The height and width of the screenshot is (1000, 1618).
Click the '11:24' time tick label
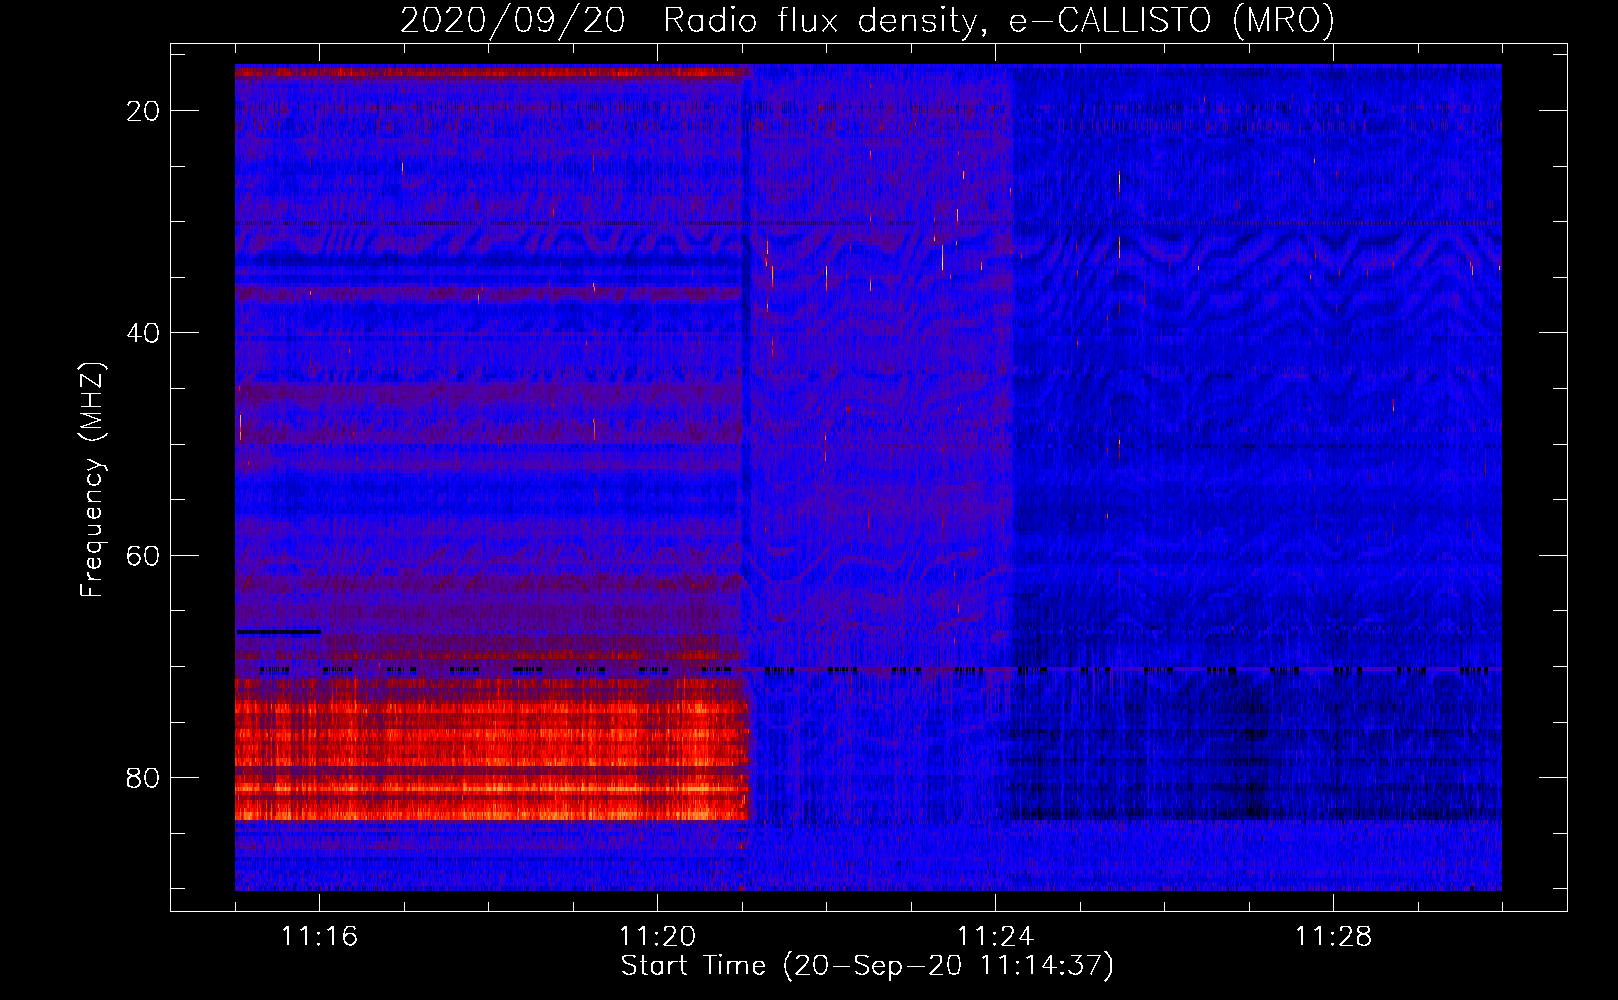point(996,937)
